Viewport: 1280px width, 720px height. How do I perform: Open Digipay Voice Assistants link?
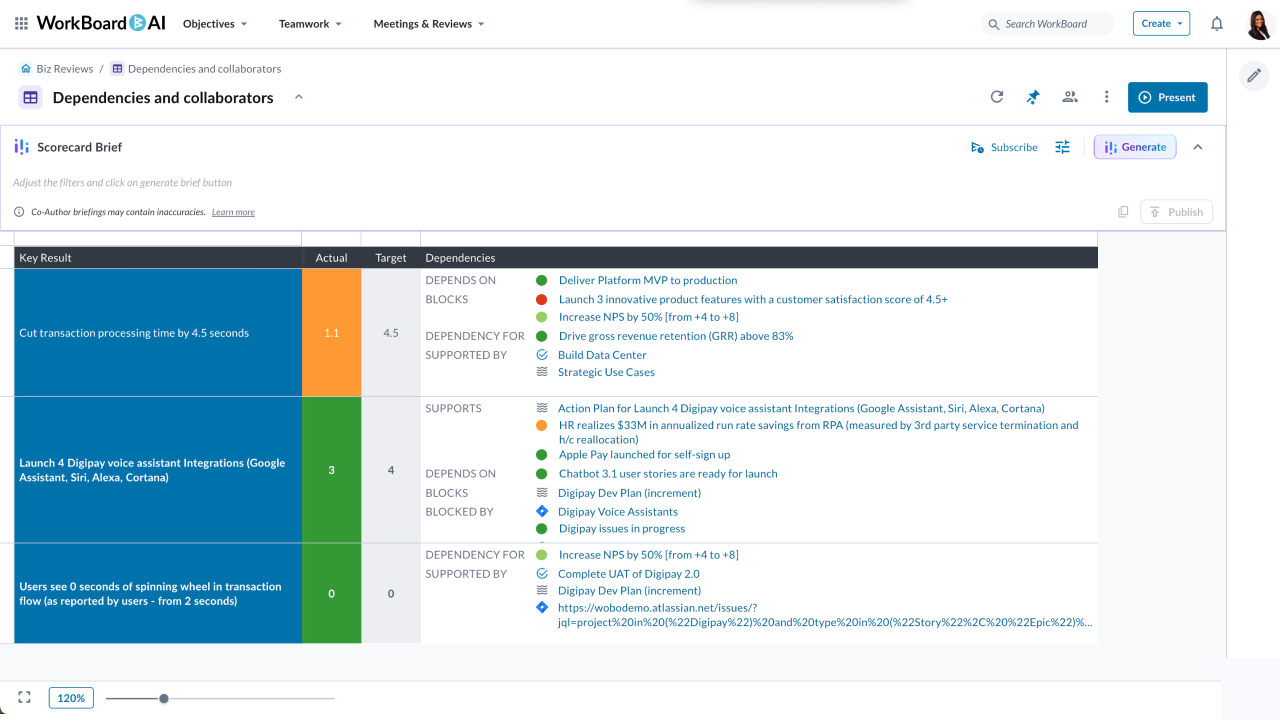(x=618, y=512)
